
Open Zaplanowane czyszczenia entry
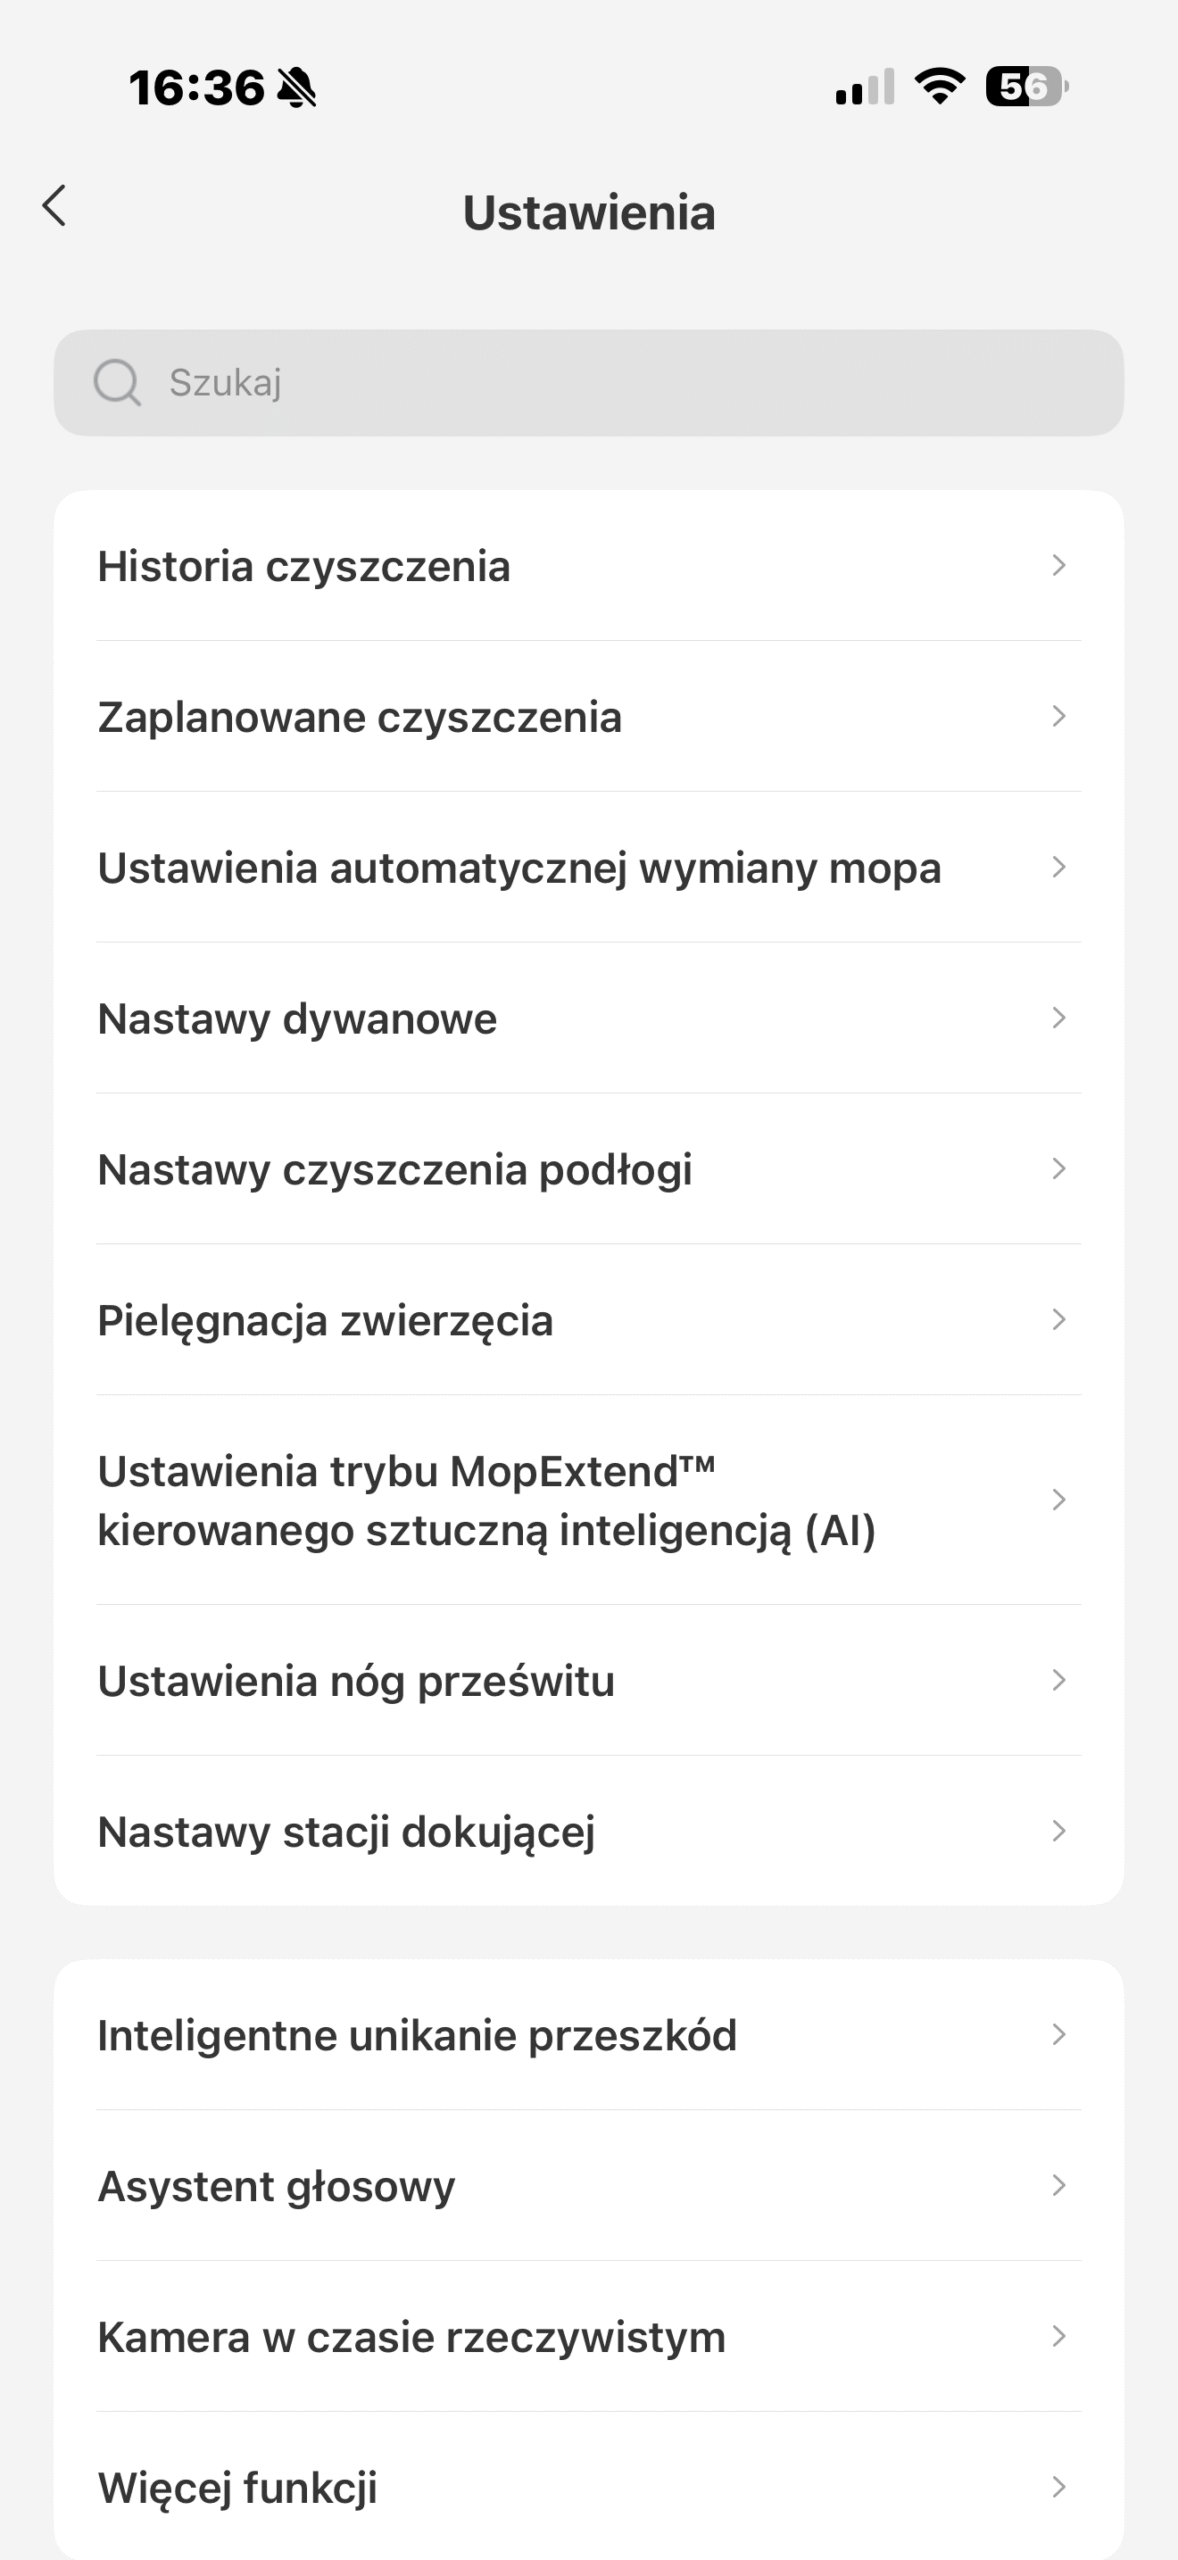pos(360,717)
